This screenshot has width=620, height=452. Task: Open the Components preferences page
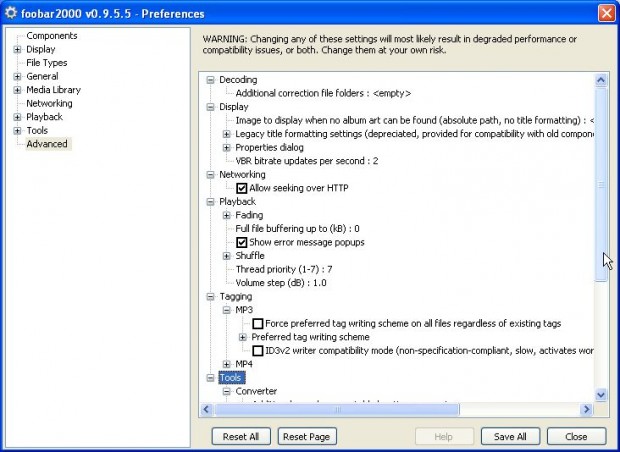(x=52, y=36)
